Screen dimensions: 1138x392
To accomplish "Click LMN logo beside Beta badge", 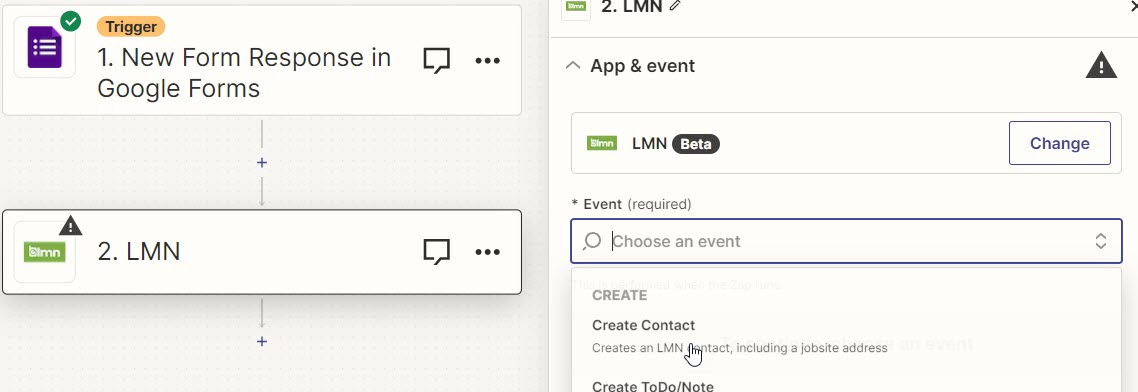I will 602,143.
